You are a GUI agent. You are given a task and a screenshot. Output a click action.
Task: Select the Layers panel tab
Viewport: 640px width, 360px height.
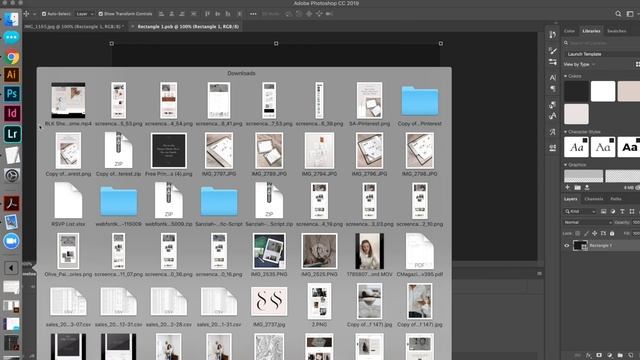[x=571, y=199]
